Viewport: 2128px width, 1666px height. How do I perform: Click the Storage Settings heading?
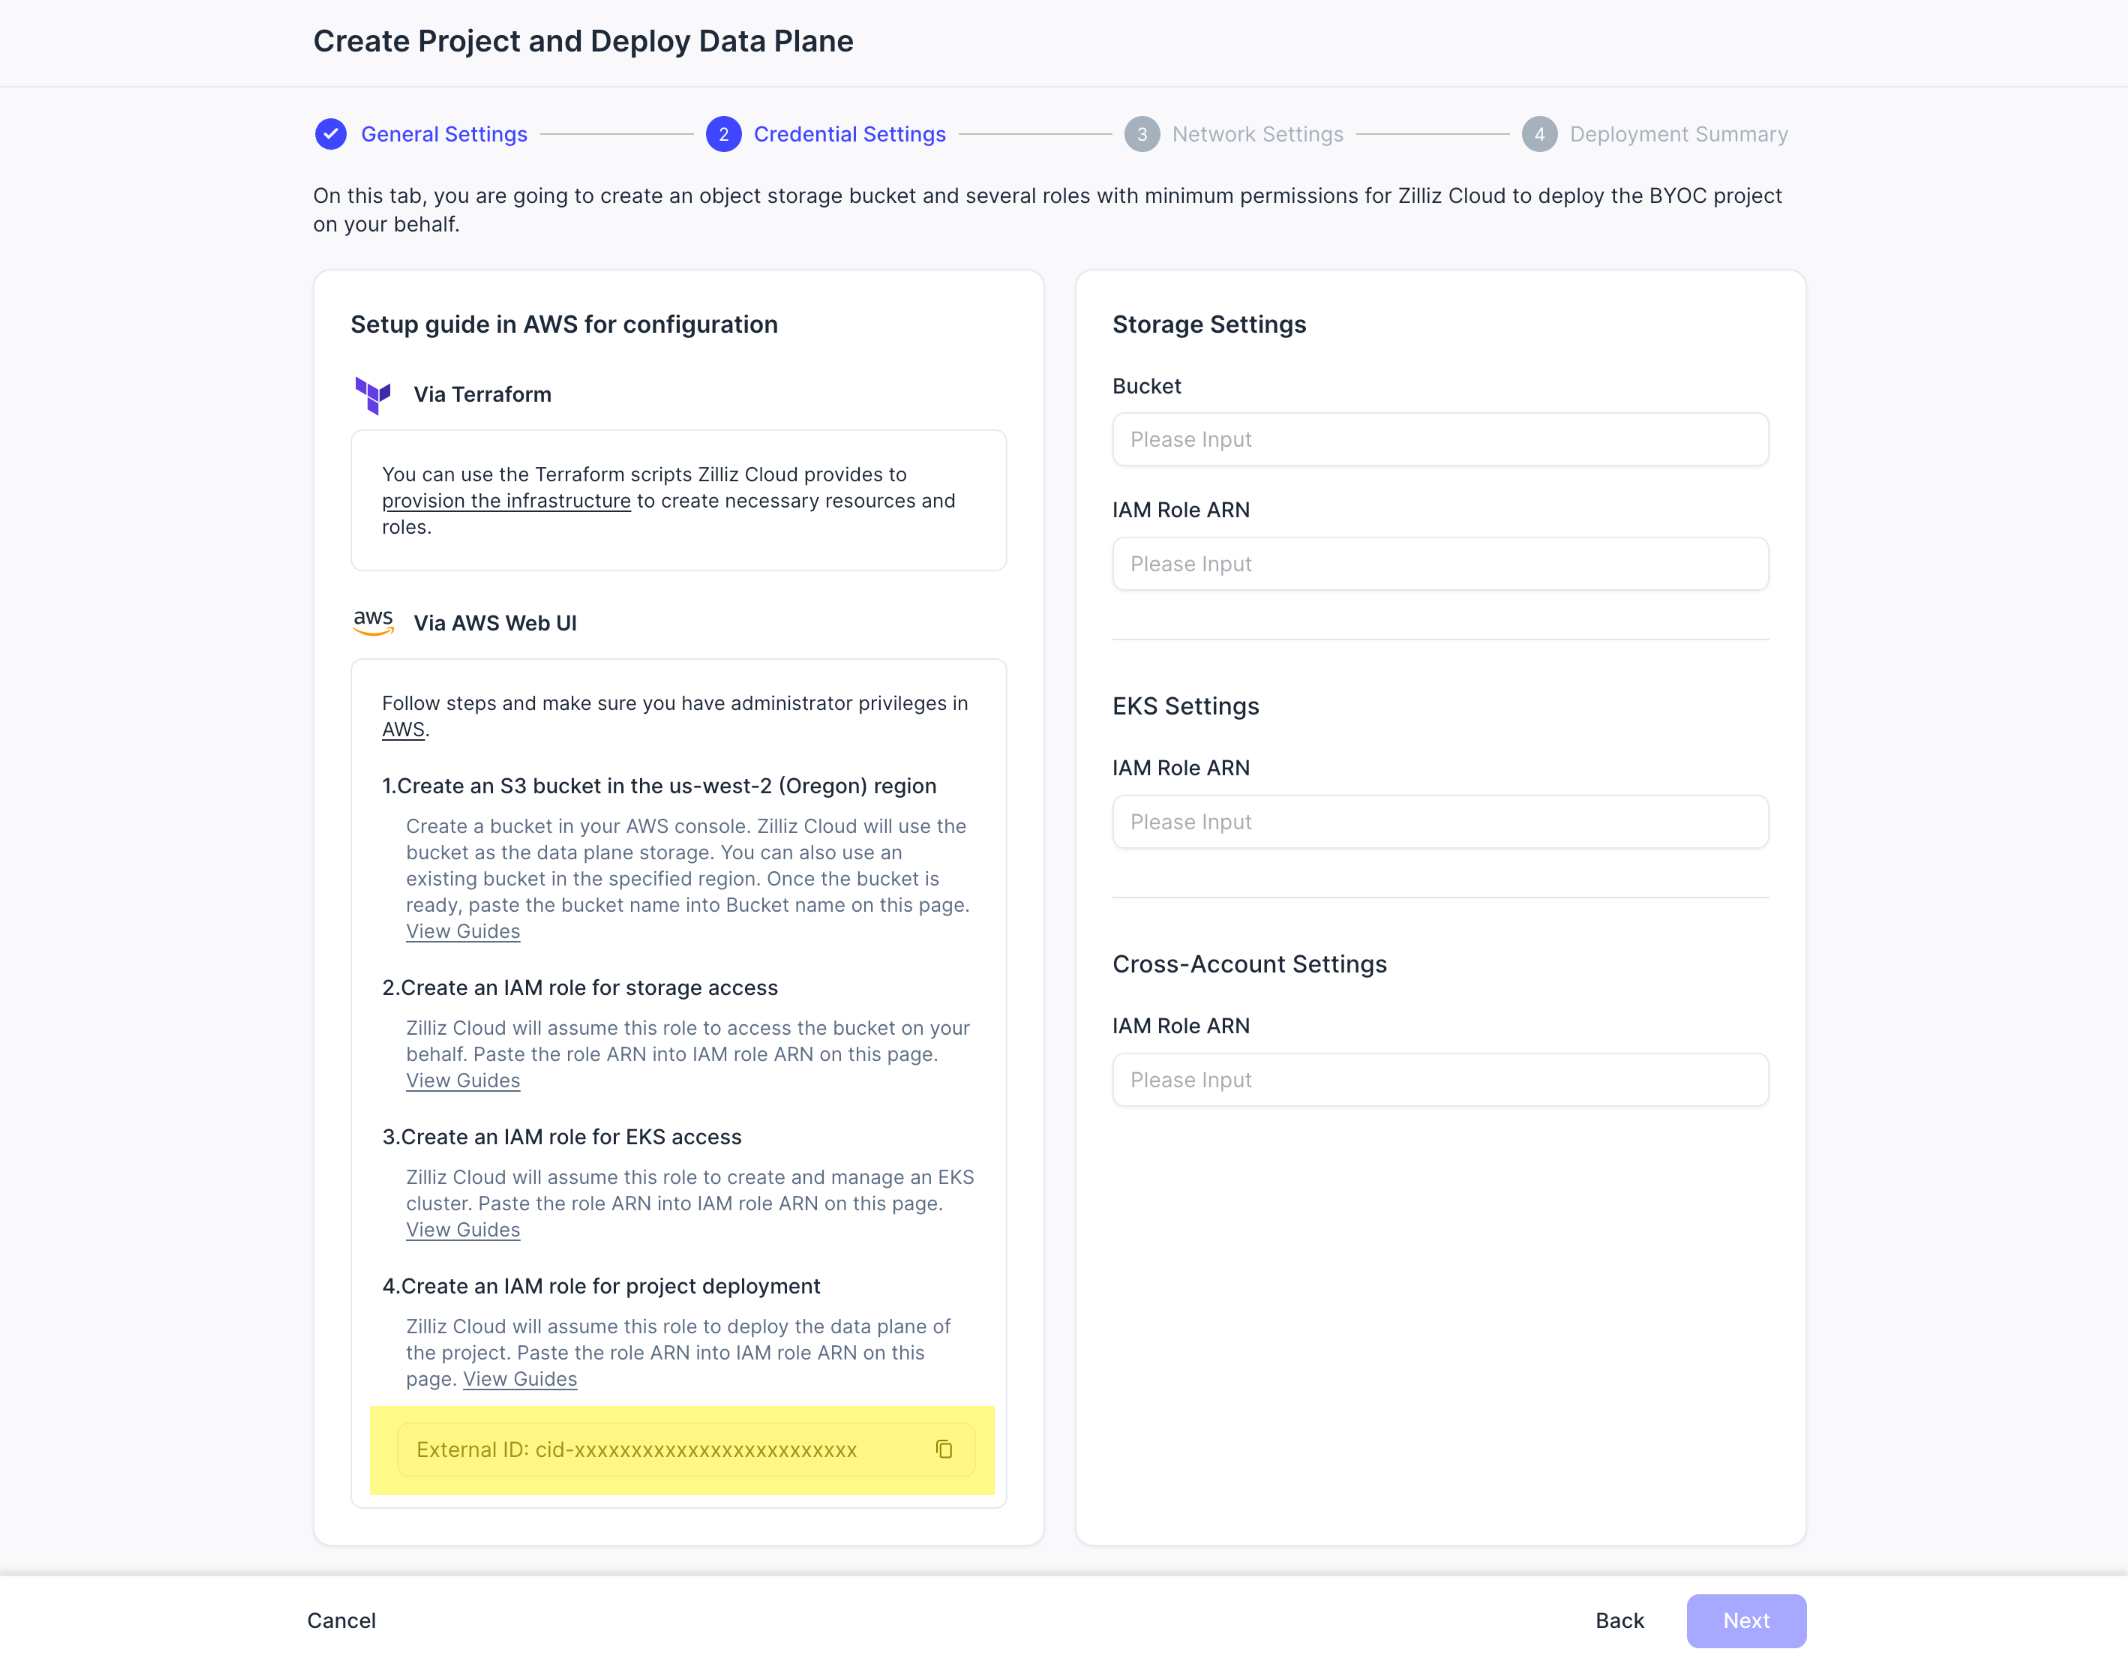(x=1209, y=325)
